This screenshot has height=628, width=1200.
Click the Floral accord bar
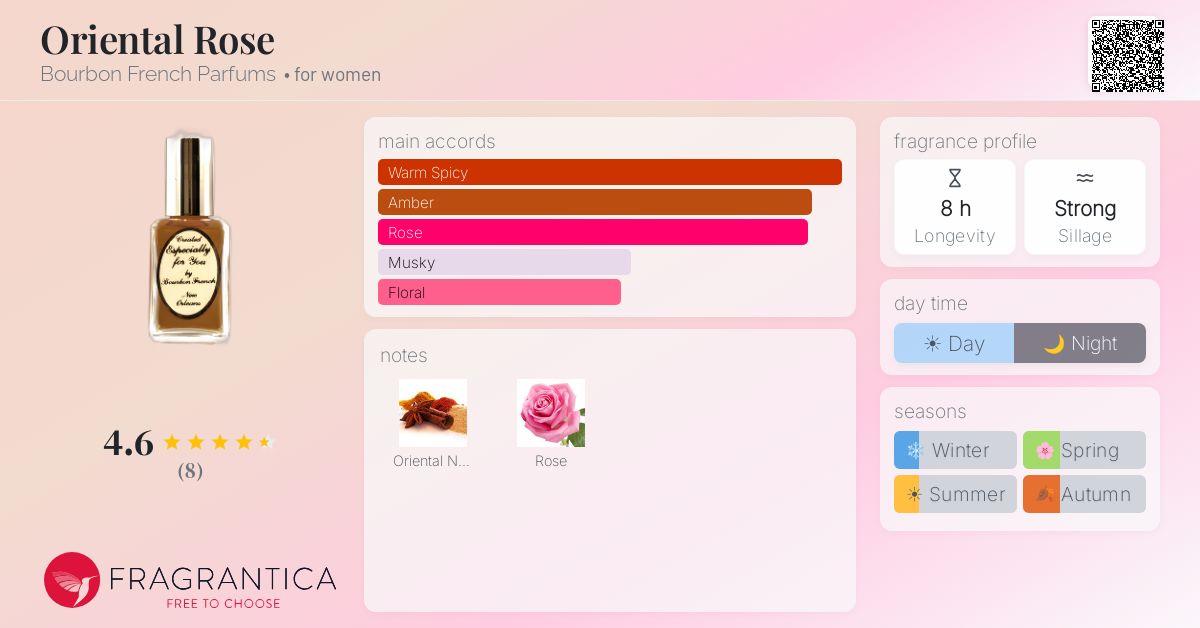(499, 292)
